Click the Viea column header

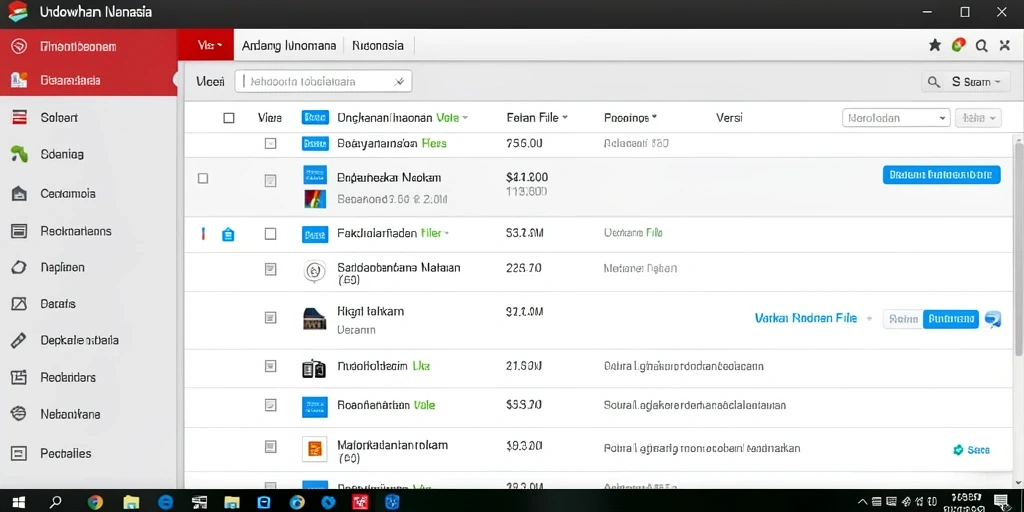(270, 118)
